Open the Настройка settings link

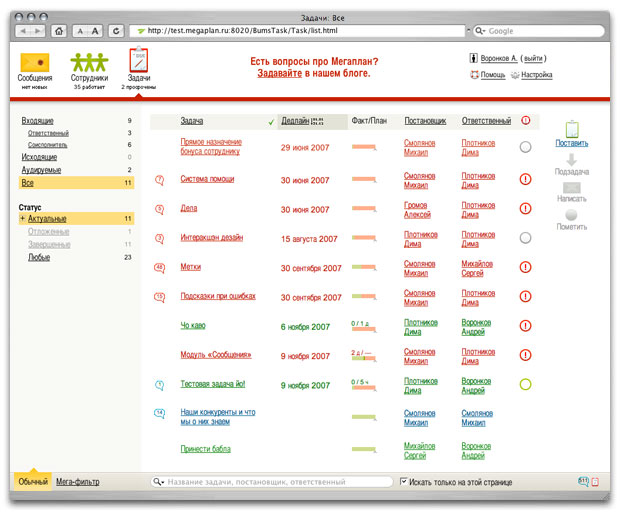click(536, 75)
